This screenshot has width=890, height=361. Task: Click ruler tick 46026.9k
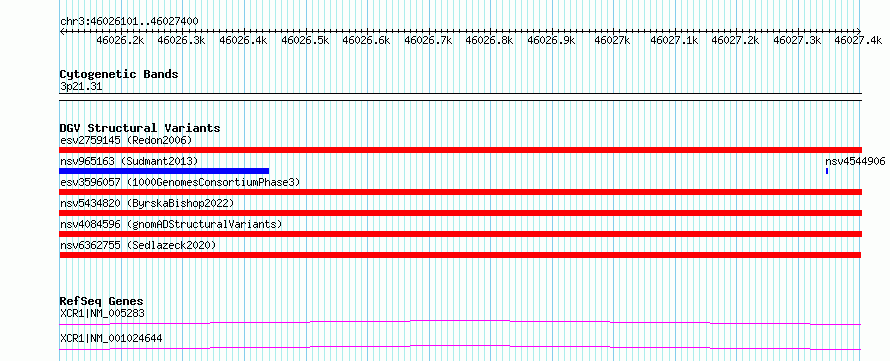[x=552, y=40]
